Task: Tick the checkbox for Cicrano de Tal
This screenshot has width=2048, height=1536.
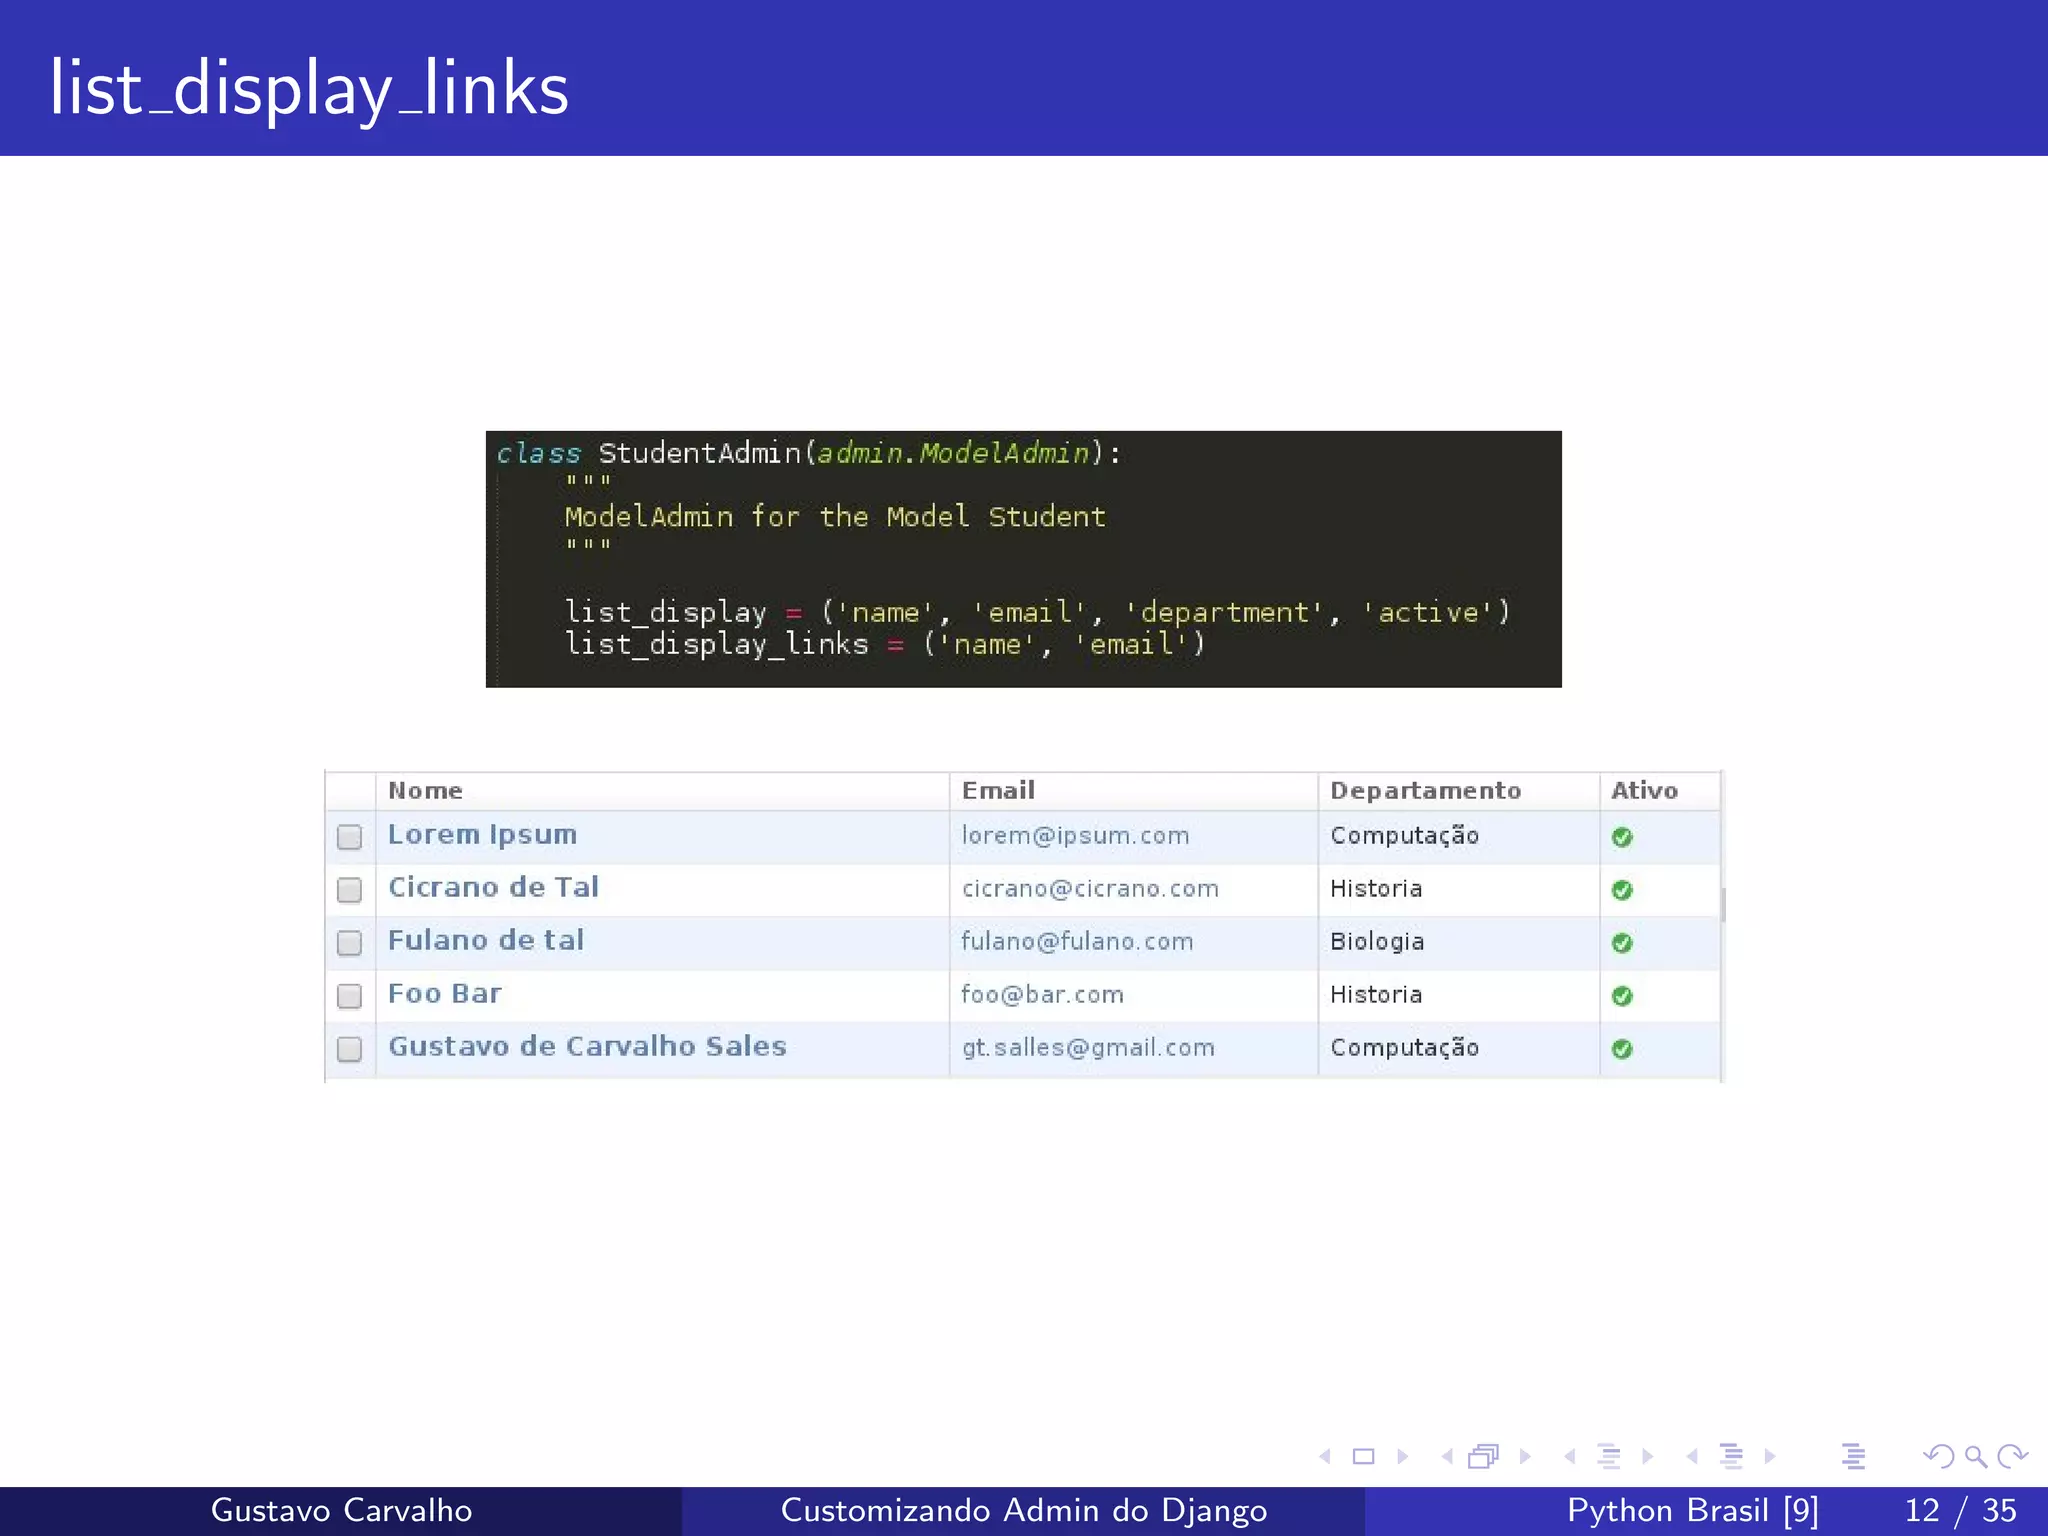Action: tap(349, 890)
